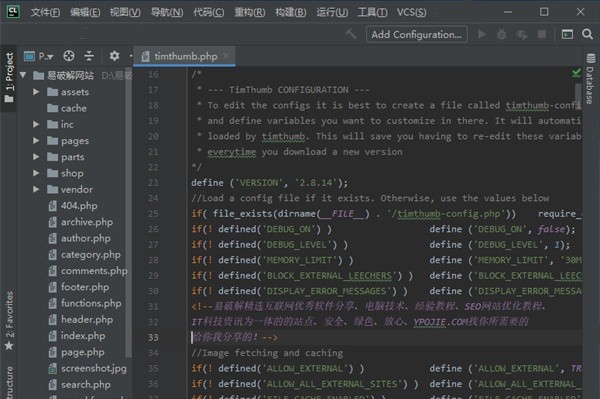600x399 pixels.
Task: Toggle the Structure tool window
Action: (9, 382)
